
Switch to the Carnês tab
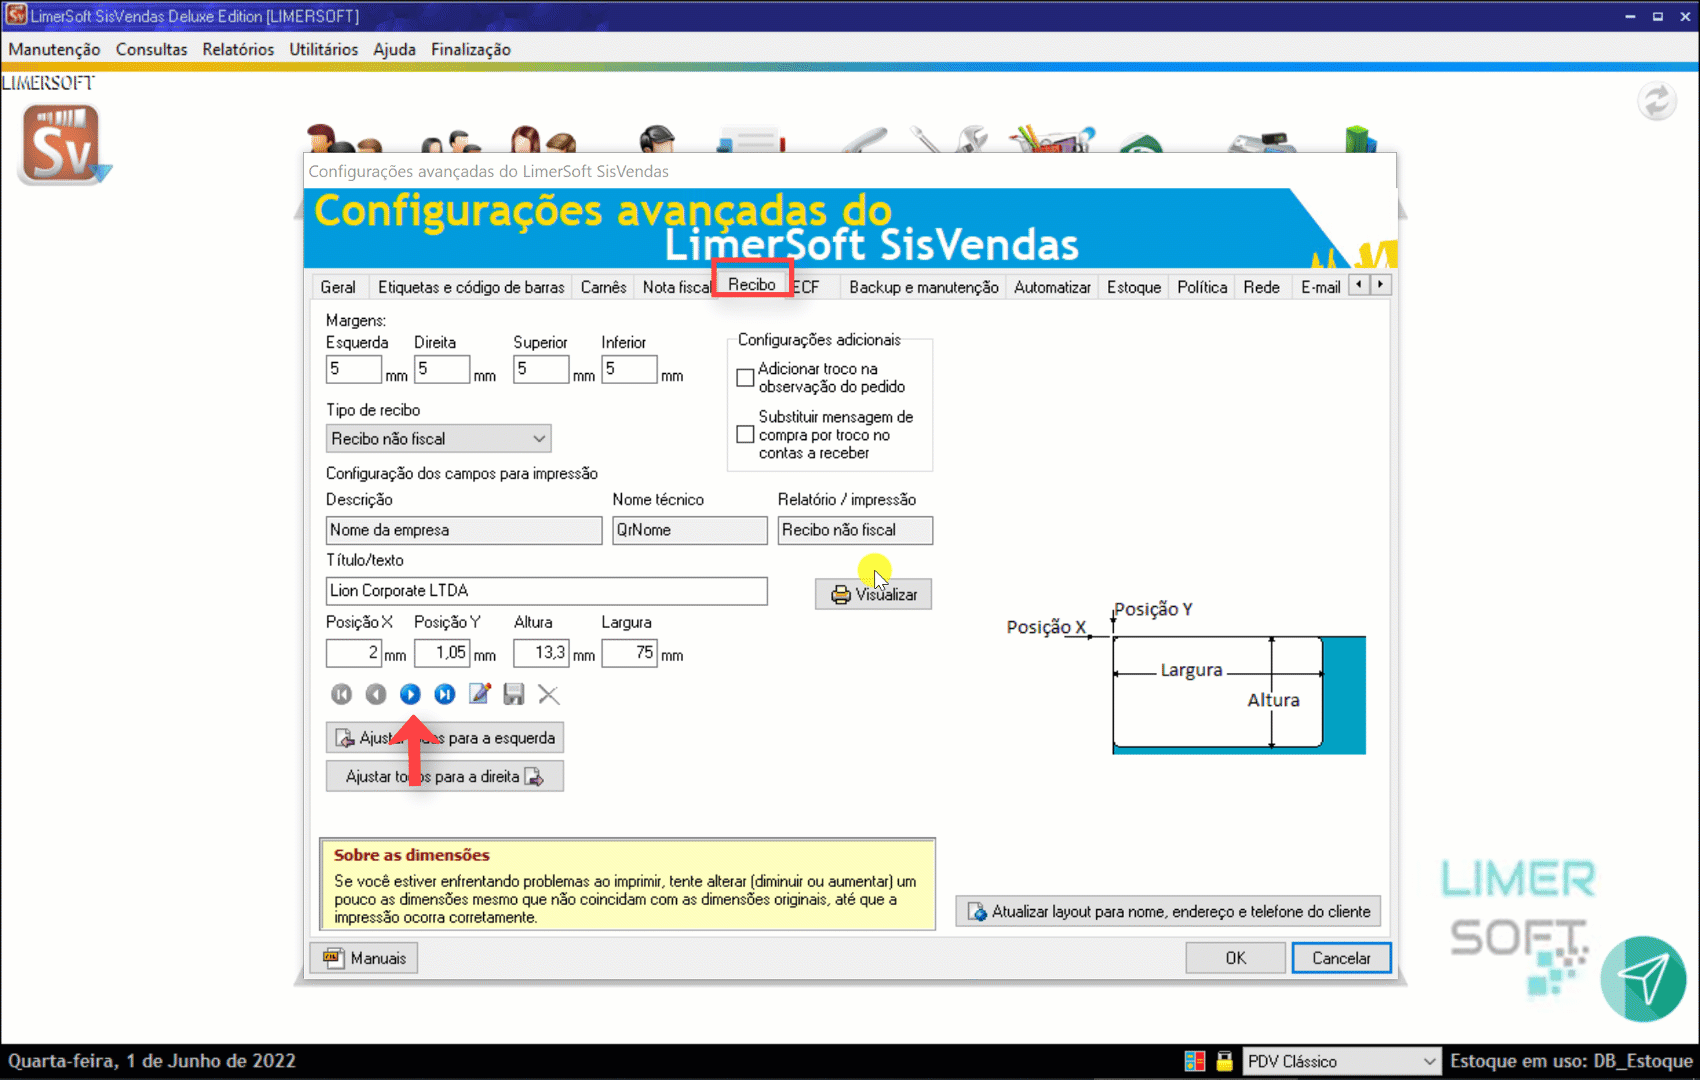pos(604,287)
